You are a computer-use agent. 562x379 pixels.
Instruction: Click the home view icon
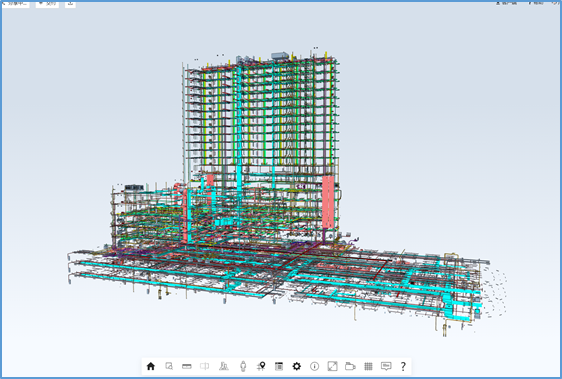[x=151, y=366]
